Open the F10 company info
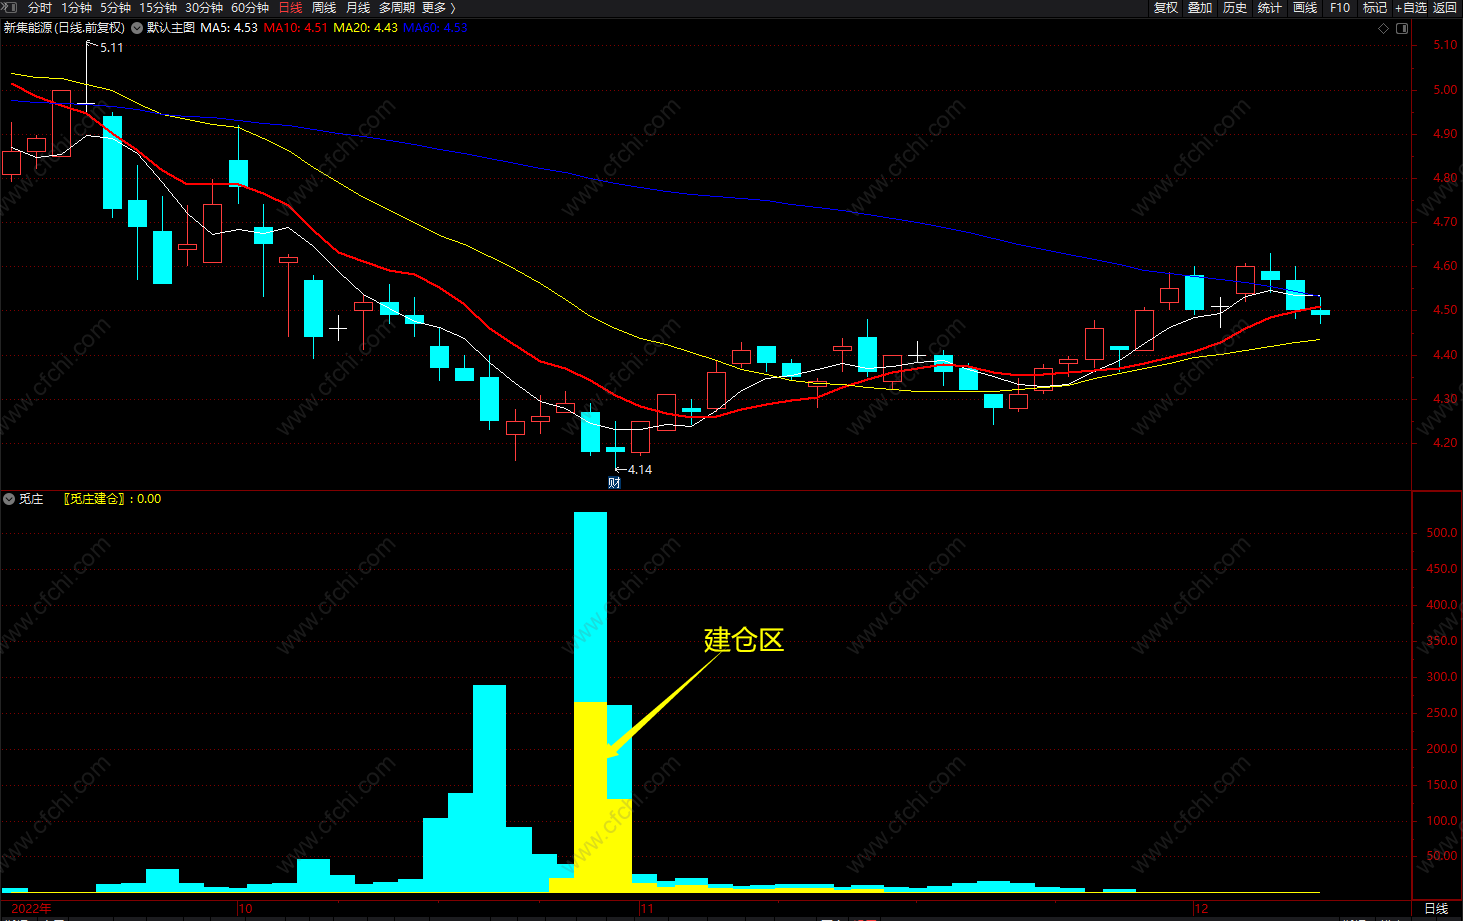The width and height of the screenshot is (1463, 921). coord(1340,7)
